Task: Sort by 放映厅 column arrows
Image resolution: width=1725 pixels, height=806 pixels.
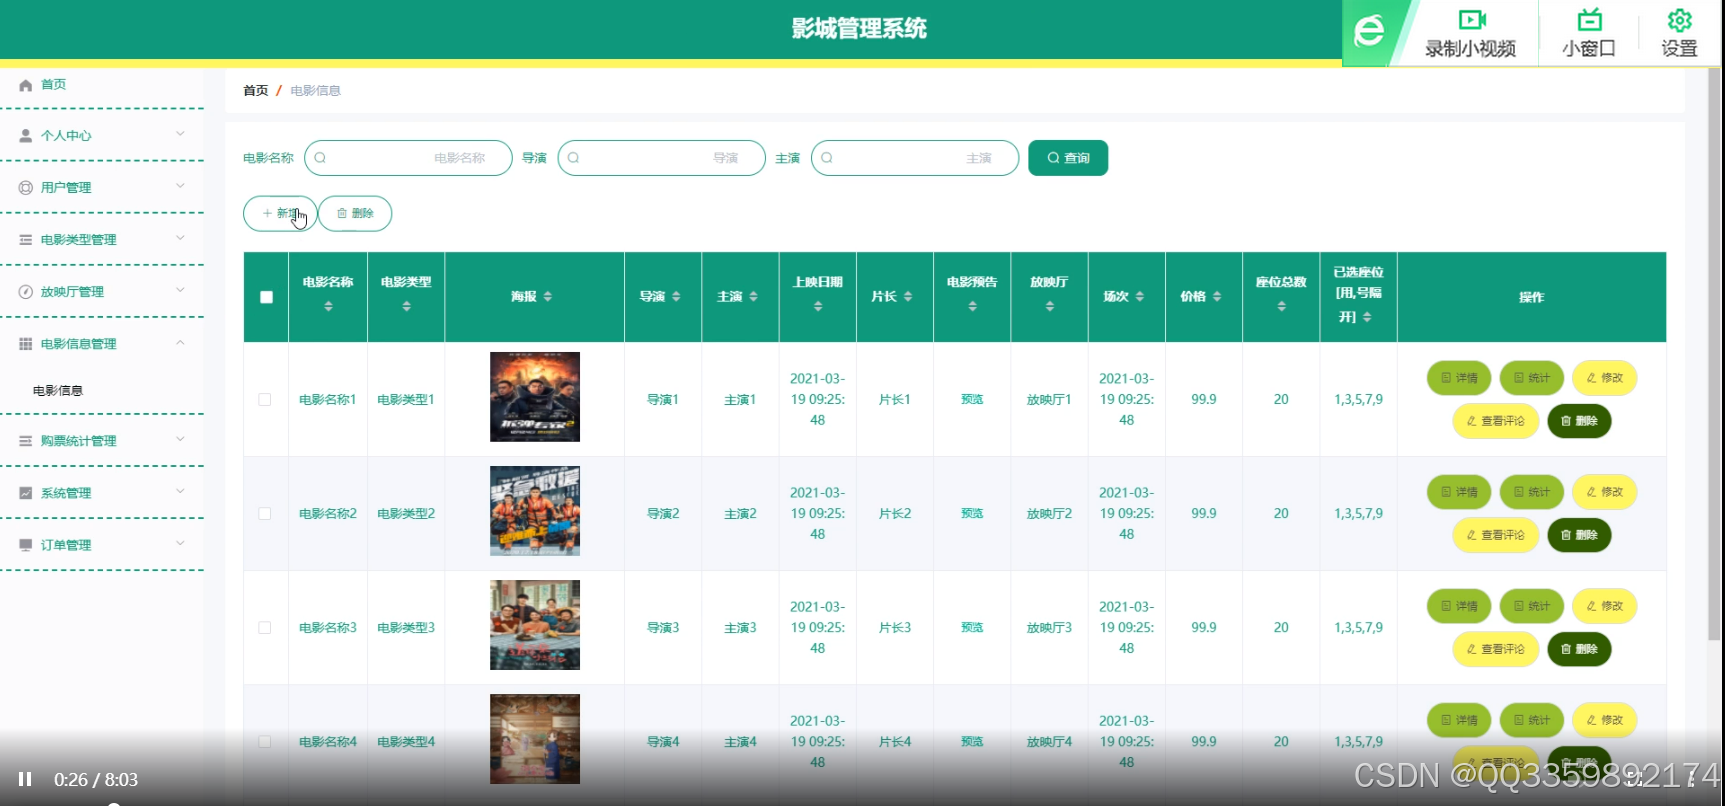Action: [x=1049, y=307]
